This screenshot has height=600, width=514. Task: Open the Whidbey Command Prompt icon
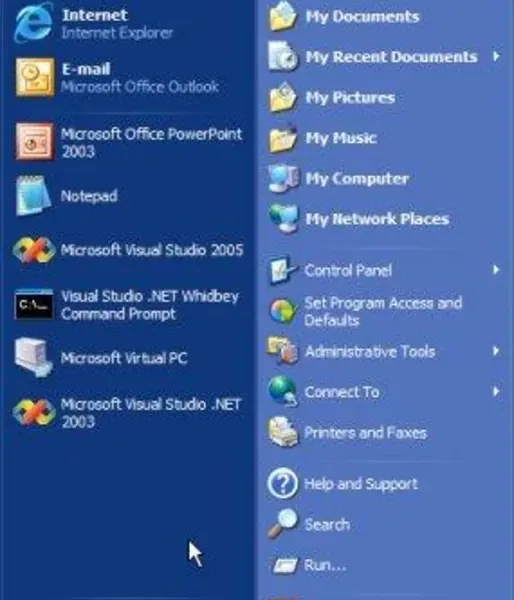click(34, 305)
